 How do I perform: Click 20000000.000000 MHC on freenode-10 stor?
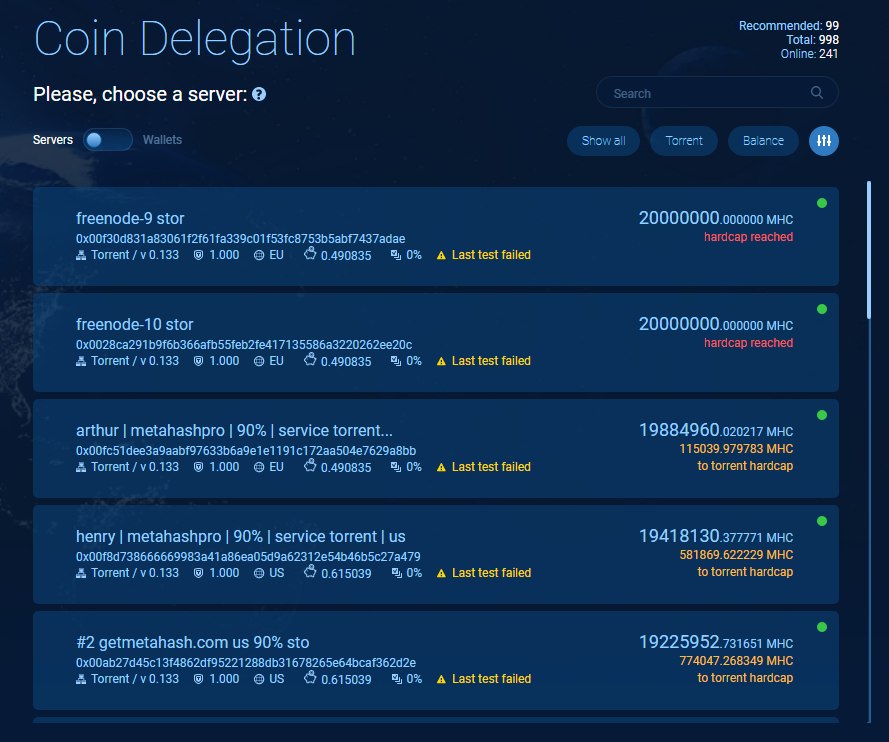pyautogui.click(x=716, y=324)
